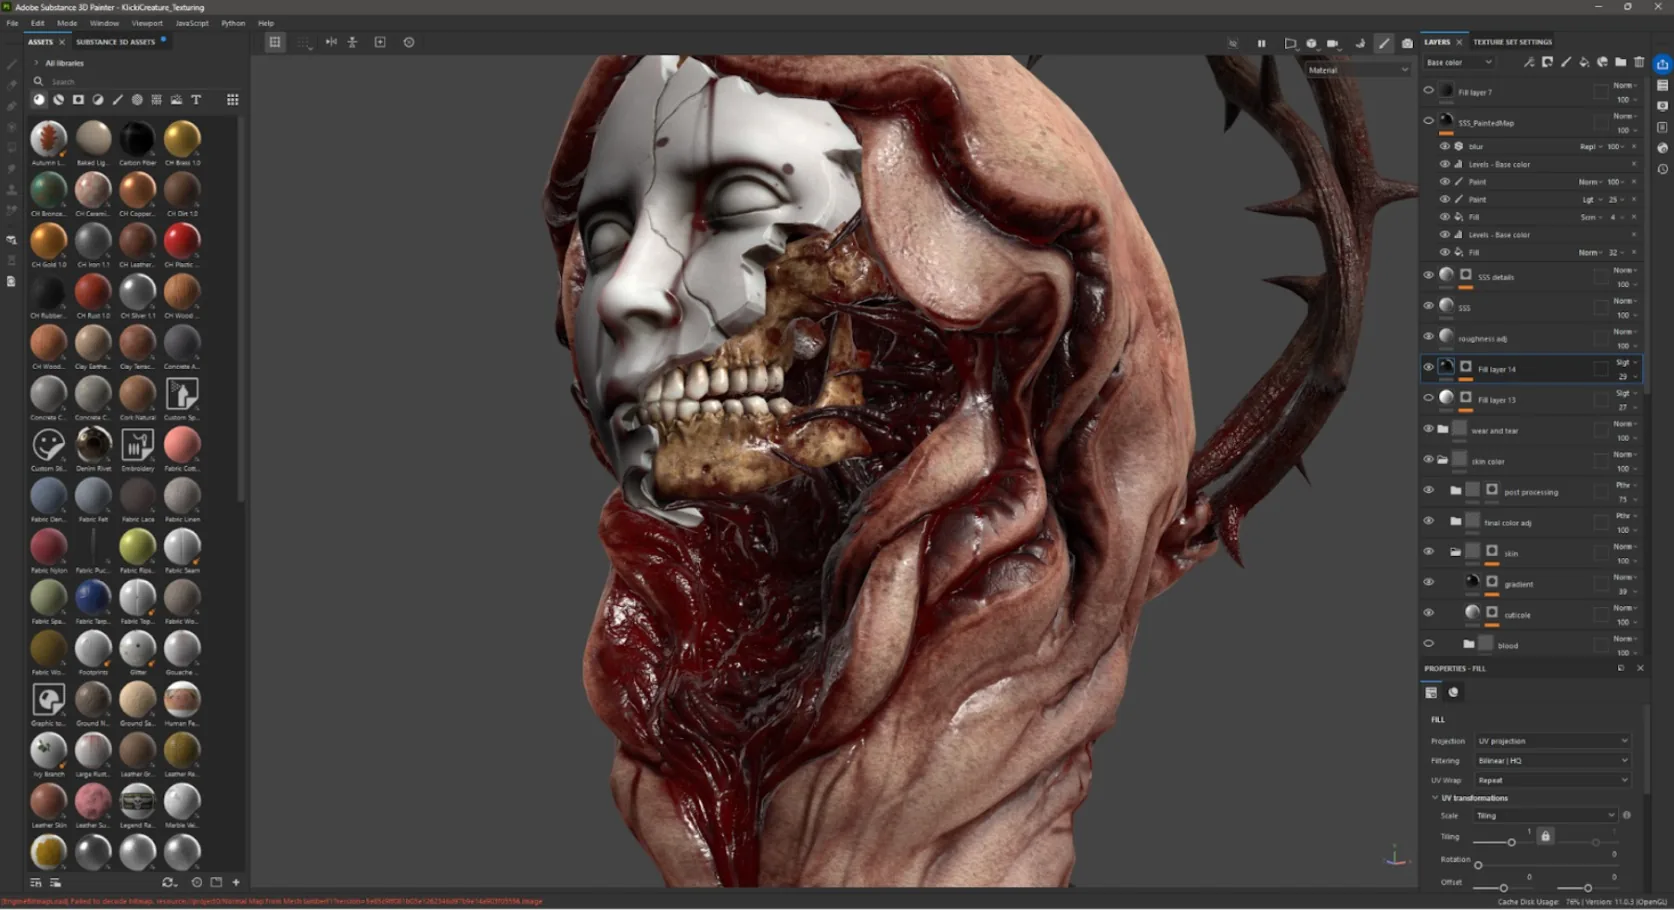Open the UV projection dropdown
1674x910 pixels.
1552,741
